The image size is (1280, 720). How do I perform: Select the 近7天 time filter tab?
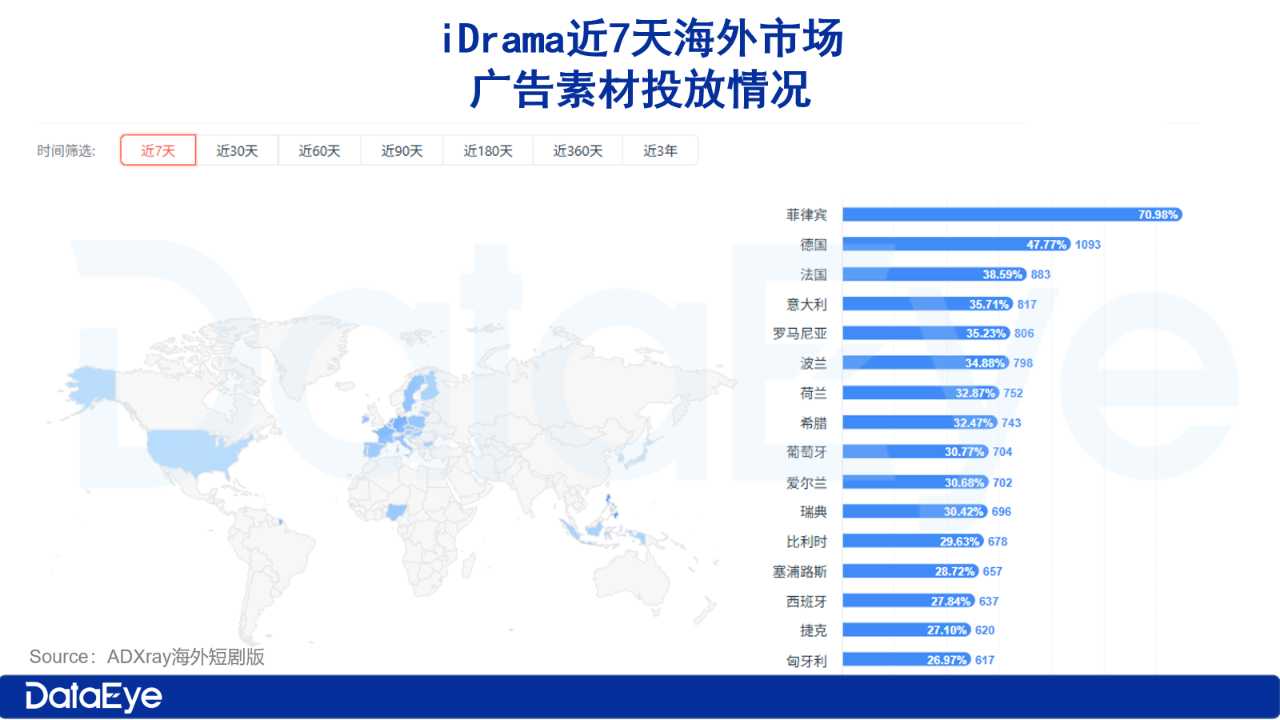pos(158,151)
